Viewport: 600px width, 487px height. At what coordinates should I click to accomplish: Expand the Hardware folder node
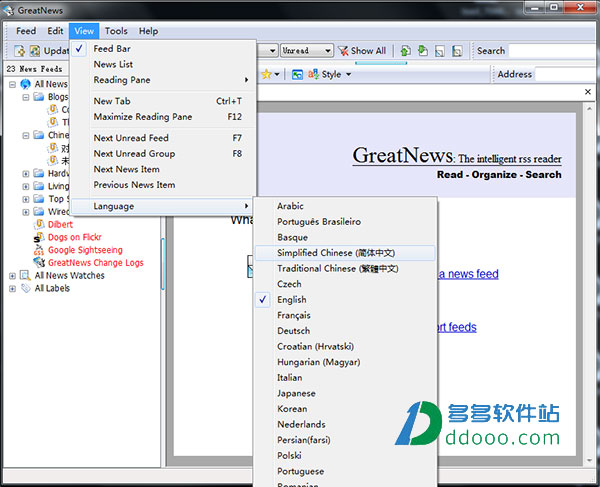pos(26,174)
